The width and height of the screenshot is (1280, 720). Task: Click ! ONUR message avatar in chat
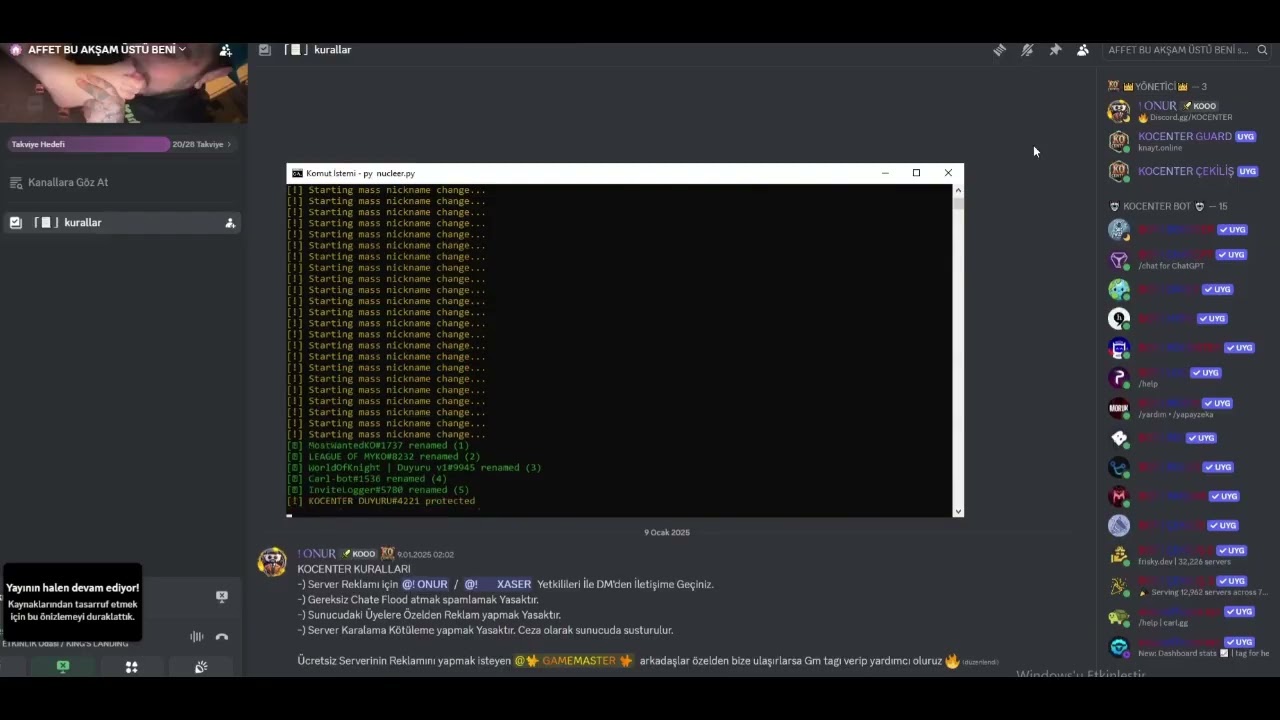coord(272,562)
